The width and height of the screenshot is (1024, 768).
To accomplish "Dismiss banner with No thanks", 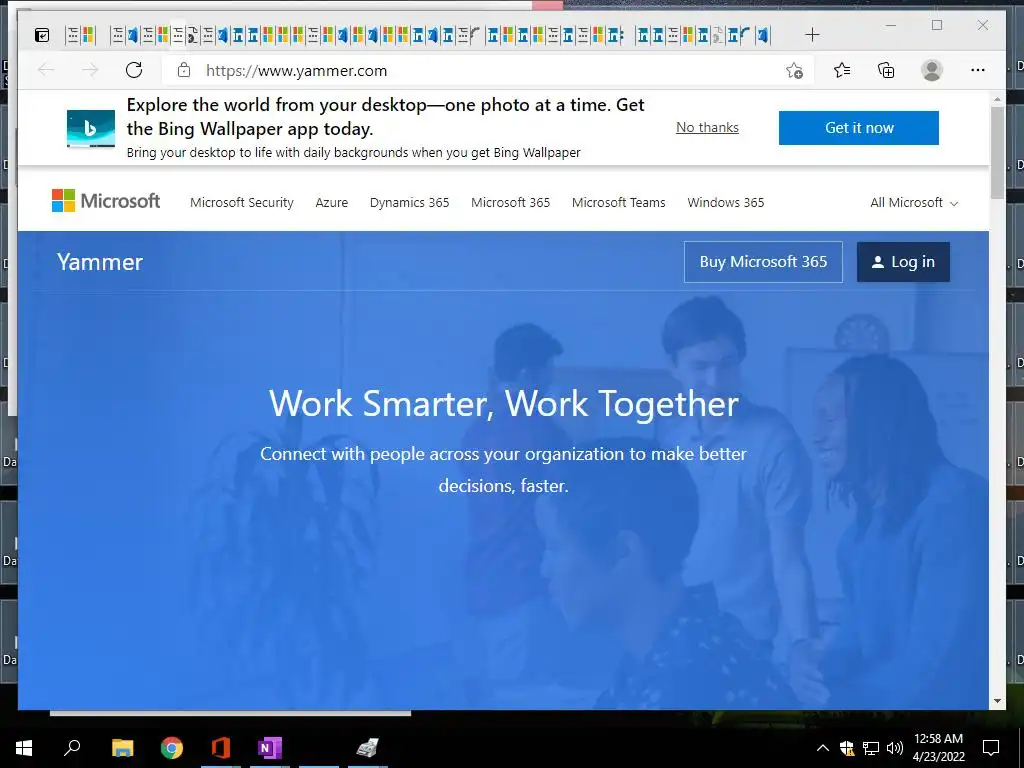I will point(707,127).
